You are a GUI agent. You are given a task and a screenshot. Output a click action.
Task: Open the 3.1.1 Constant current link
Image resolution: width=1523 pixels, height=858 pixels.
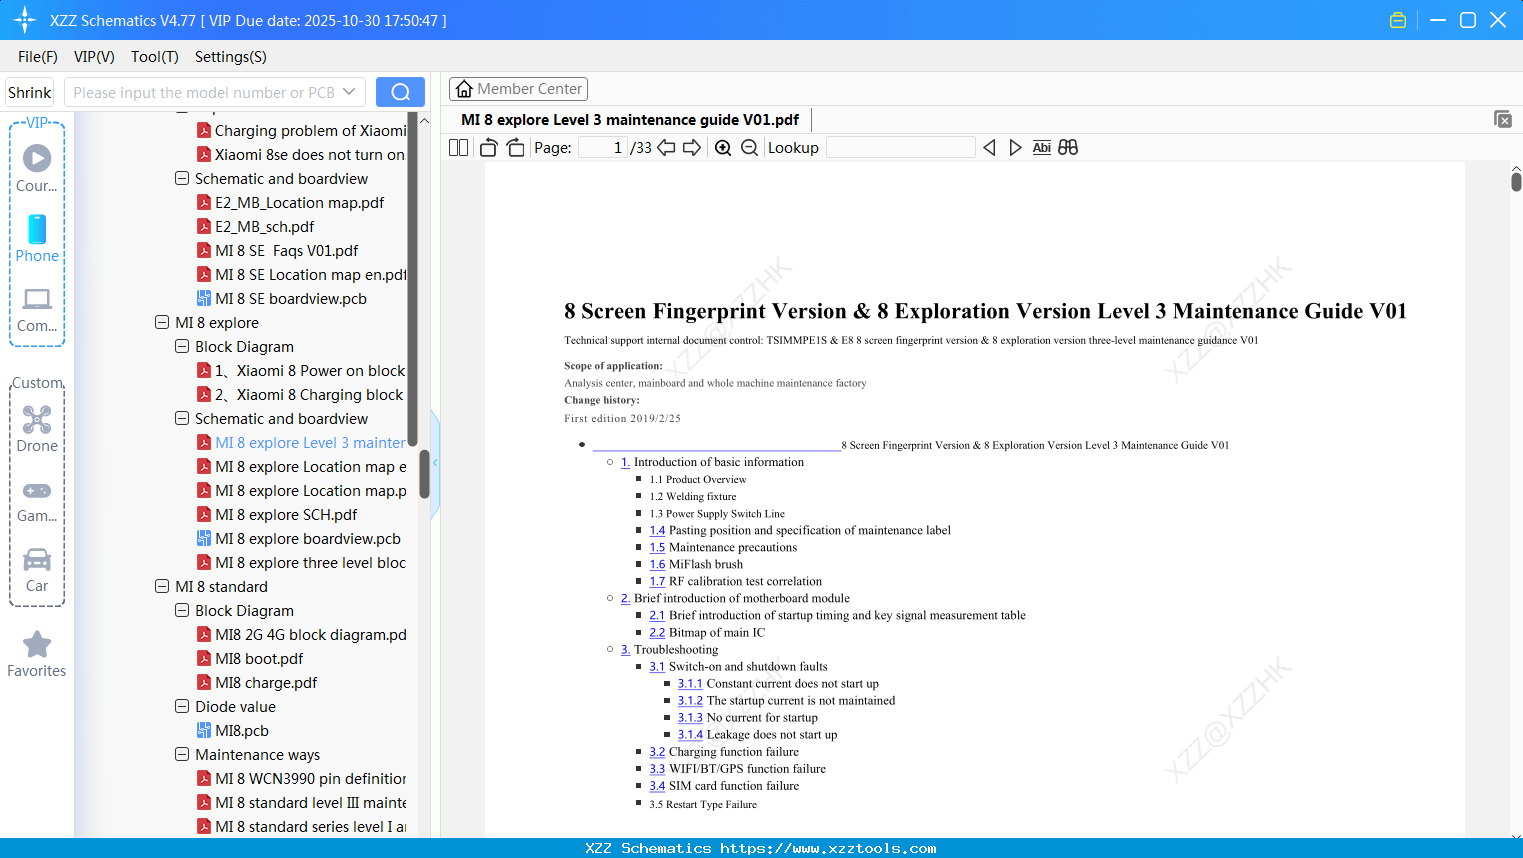click(690, 684)
